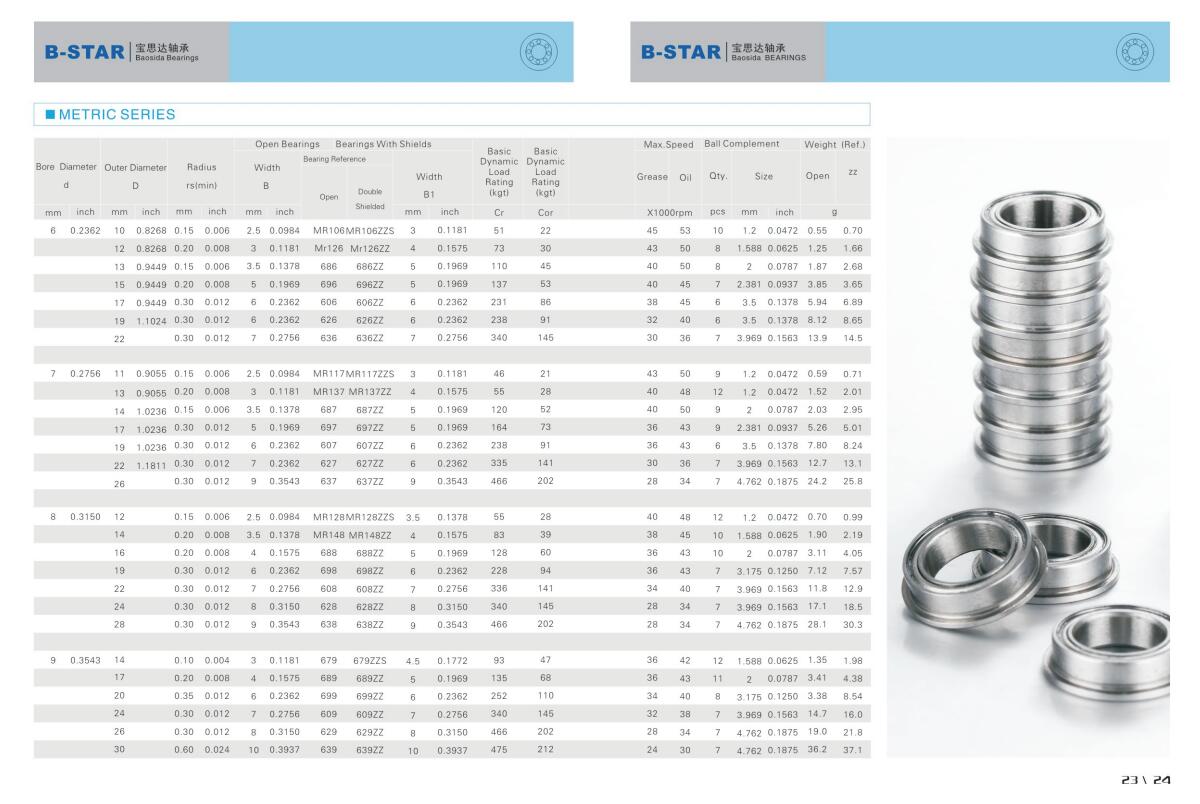Click the 639ZZ bearing reference cell
Screen dimensions: 1200x804
(370, 750)
